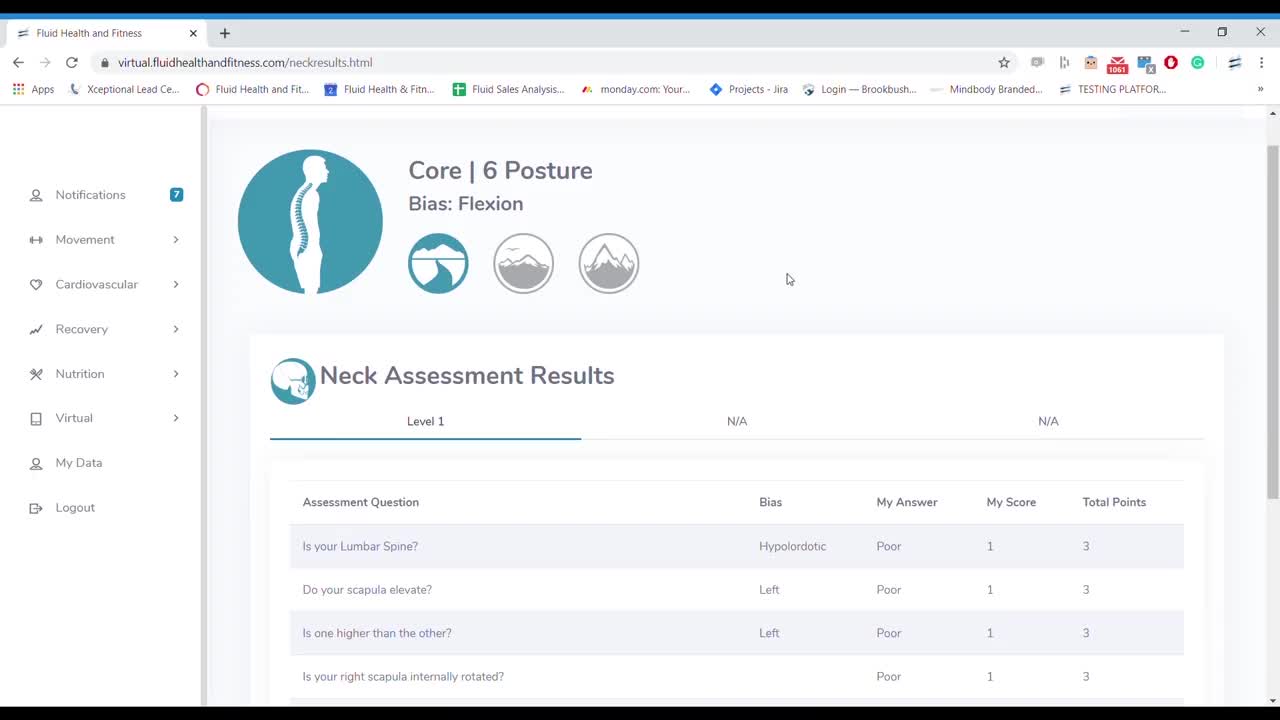1280x720 pixels.
Task: Click 'Is your right scapula internally rotated?' row
Action: point(737,677)
